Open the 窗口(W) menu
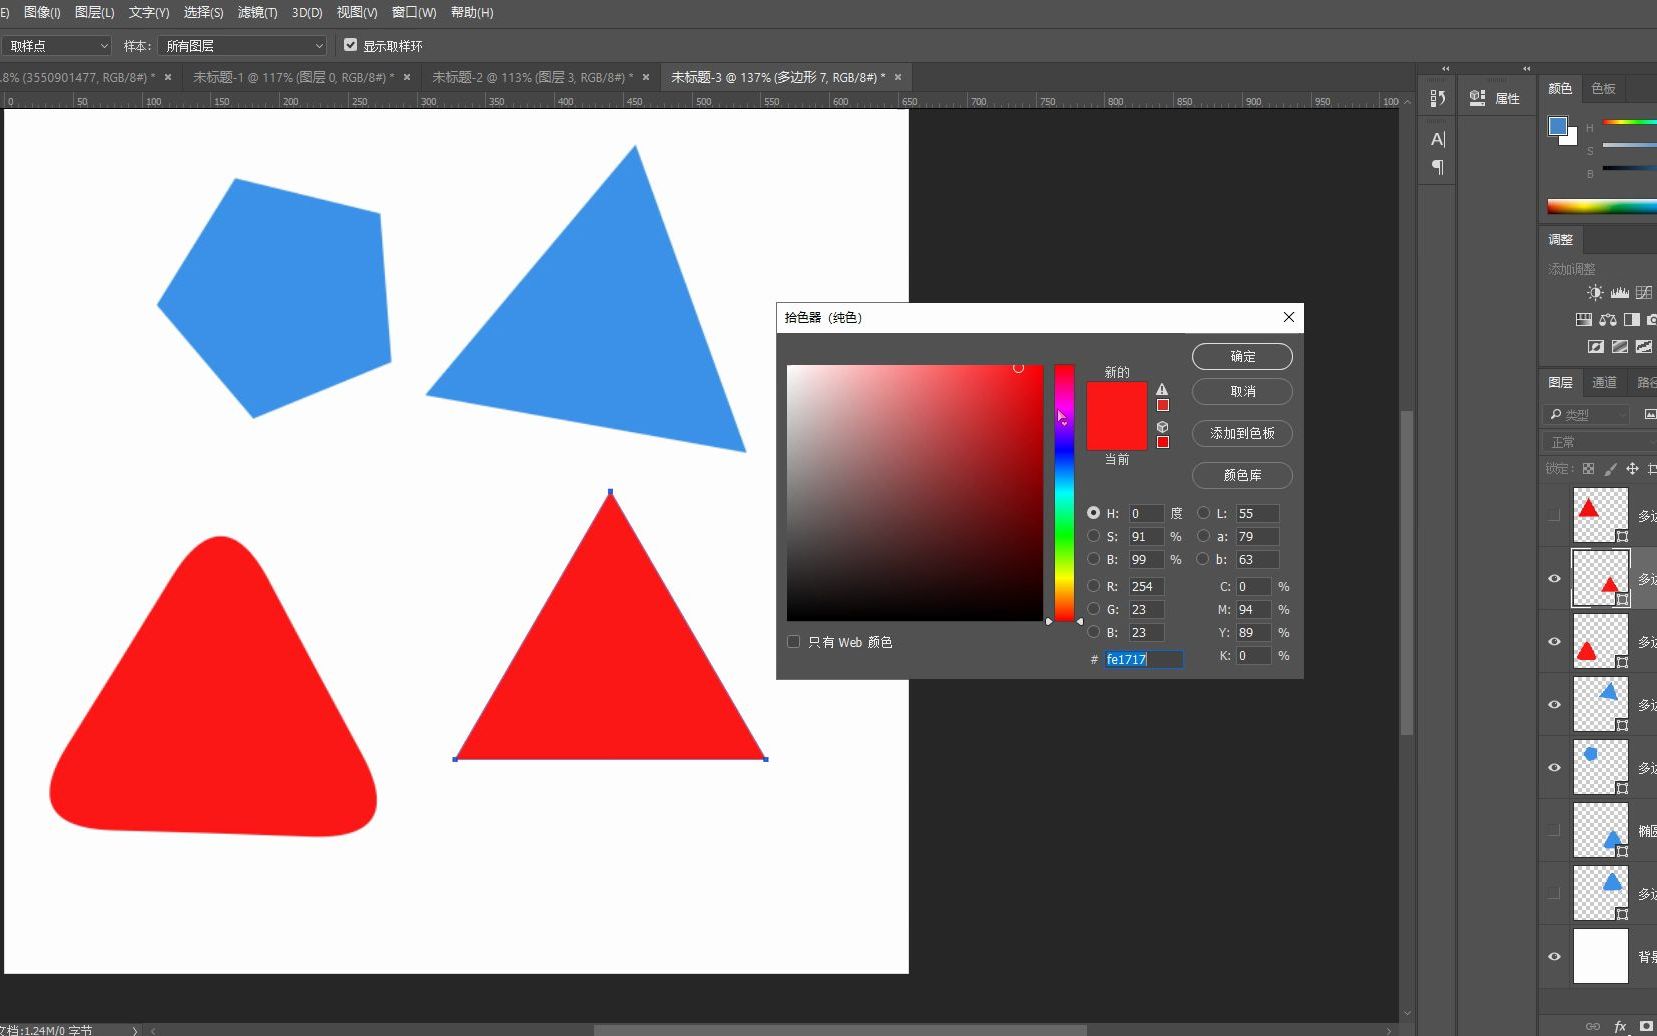Image resolution: width=1657 pixels, height=1036 pixels. click(x=414, y=12)
